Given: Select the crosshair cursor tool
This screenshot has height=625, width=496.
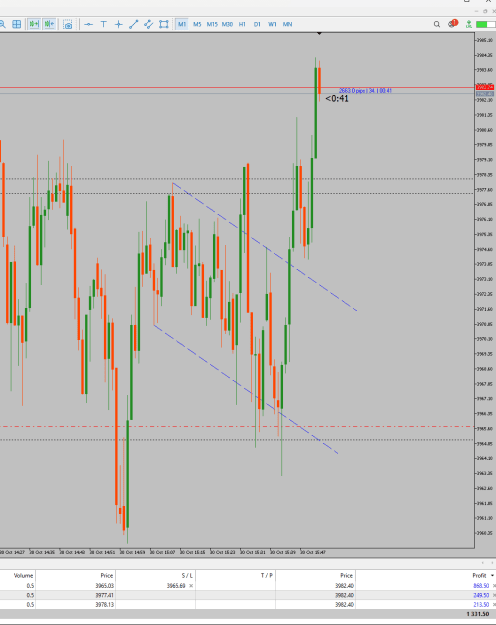Looking at the screenshot, I should (118, 24).
